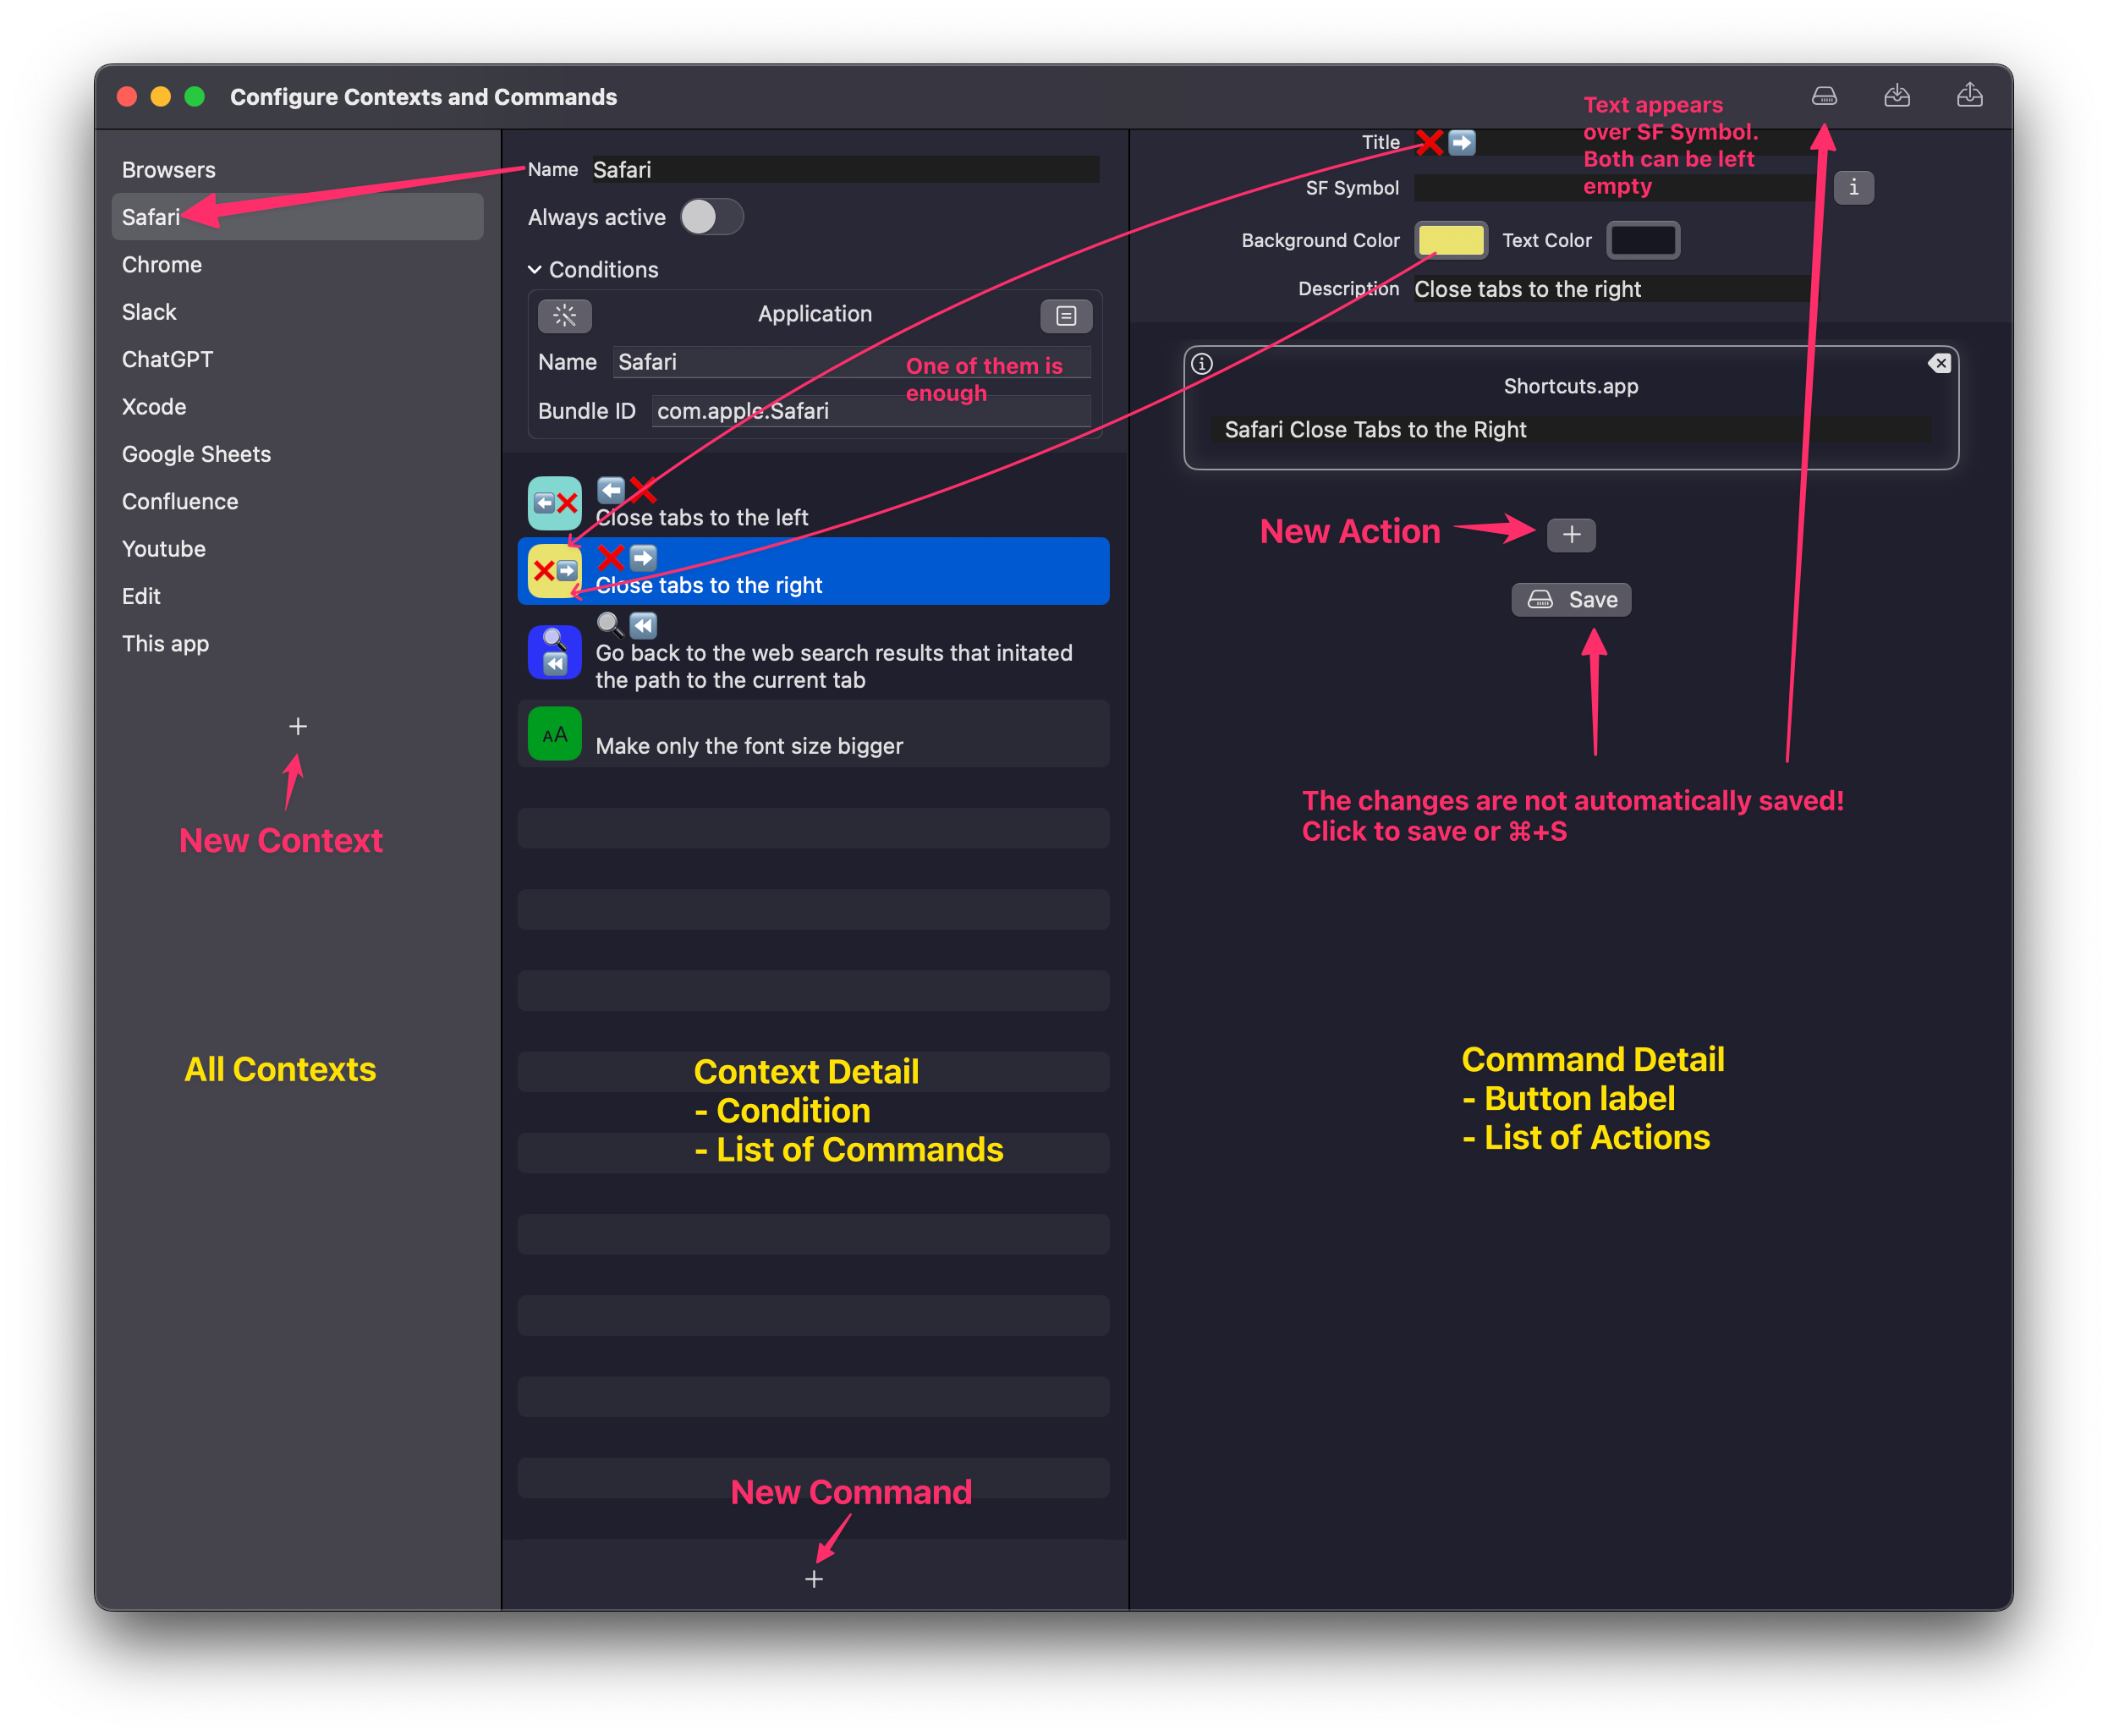
Task: Click the Bundle ID field com.apple.Safari
Action: (871, 411)
